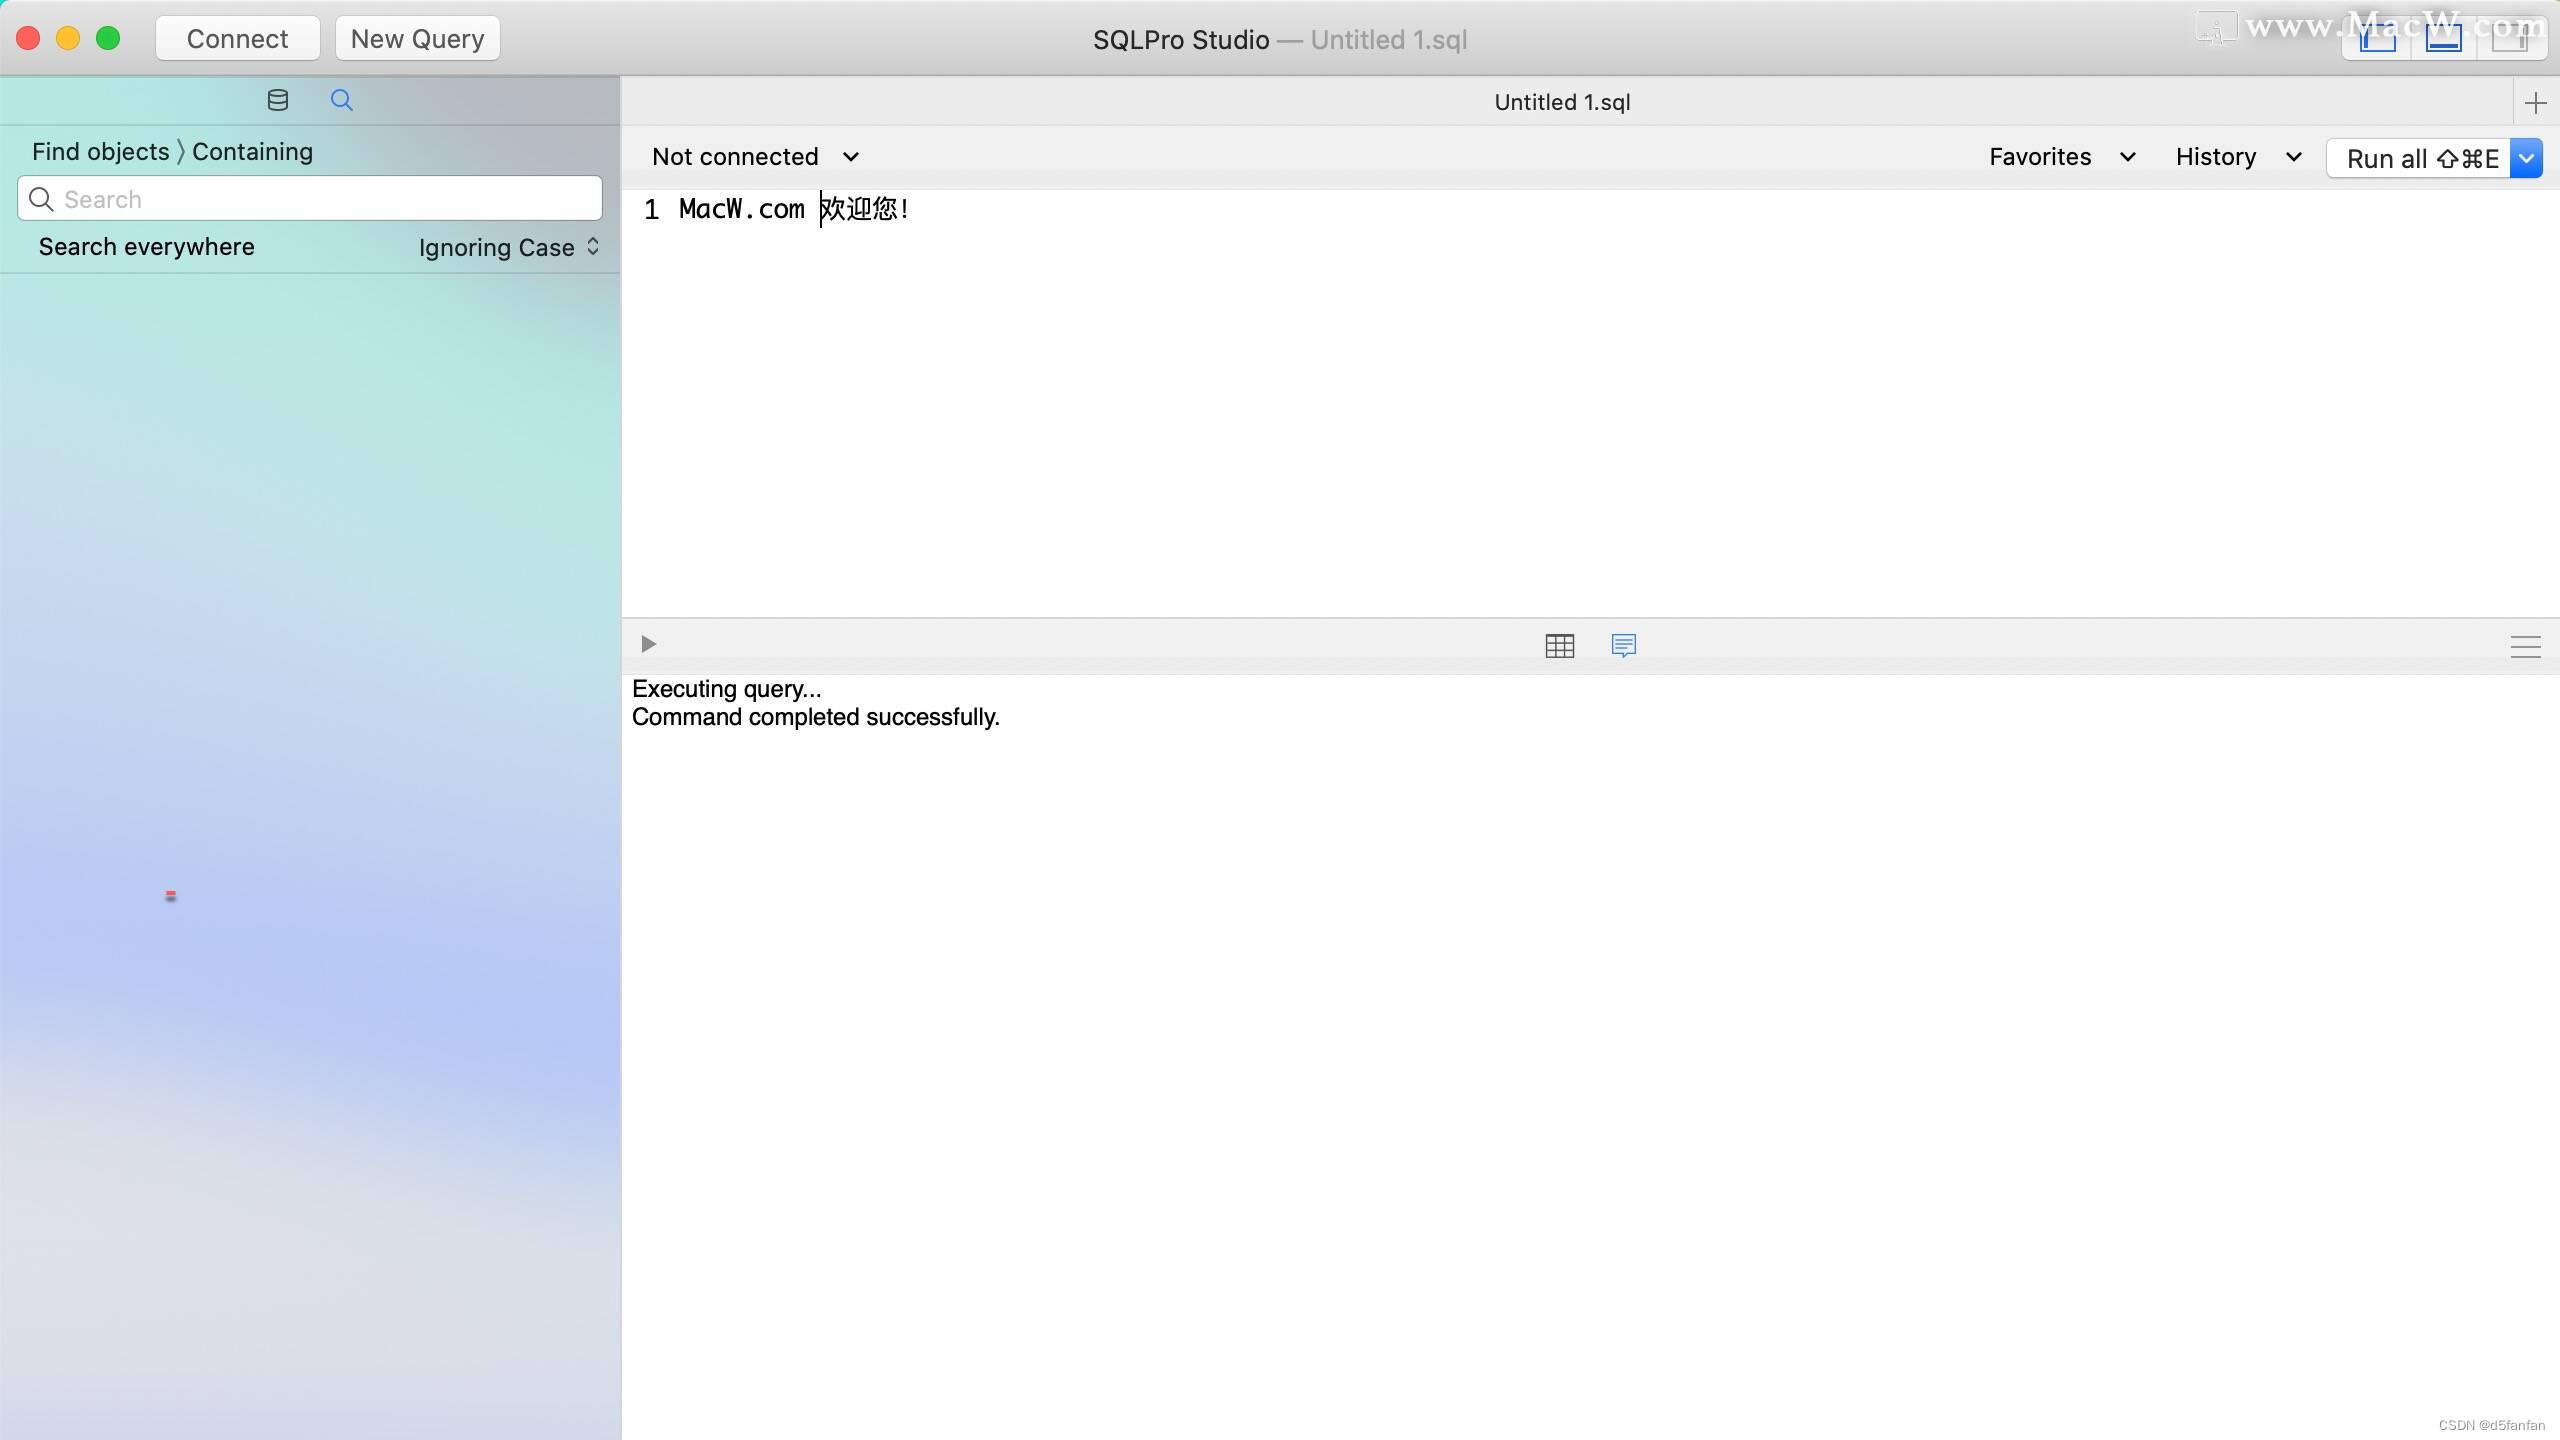2560x1440 pixels.
Task: Show results as table grid
Action: pyautogui.click(x=1559, y=645)
